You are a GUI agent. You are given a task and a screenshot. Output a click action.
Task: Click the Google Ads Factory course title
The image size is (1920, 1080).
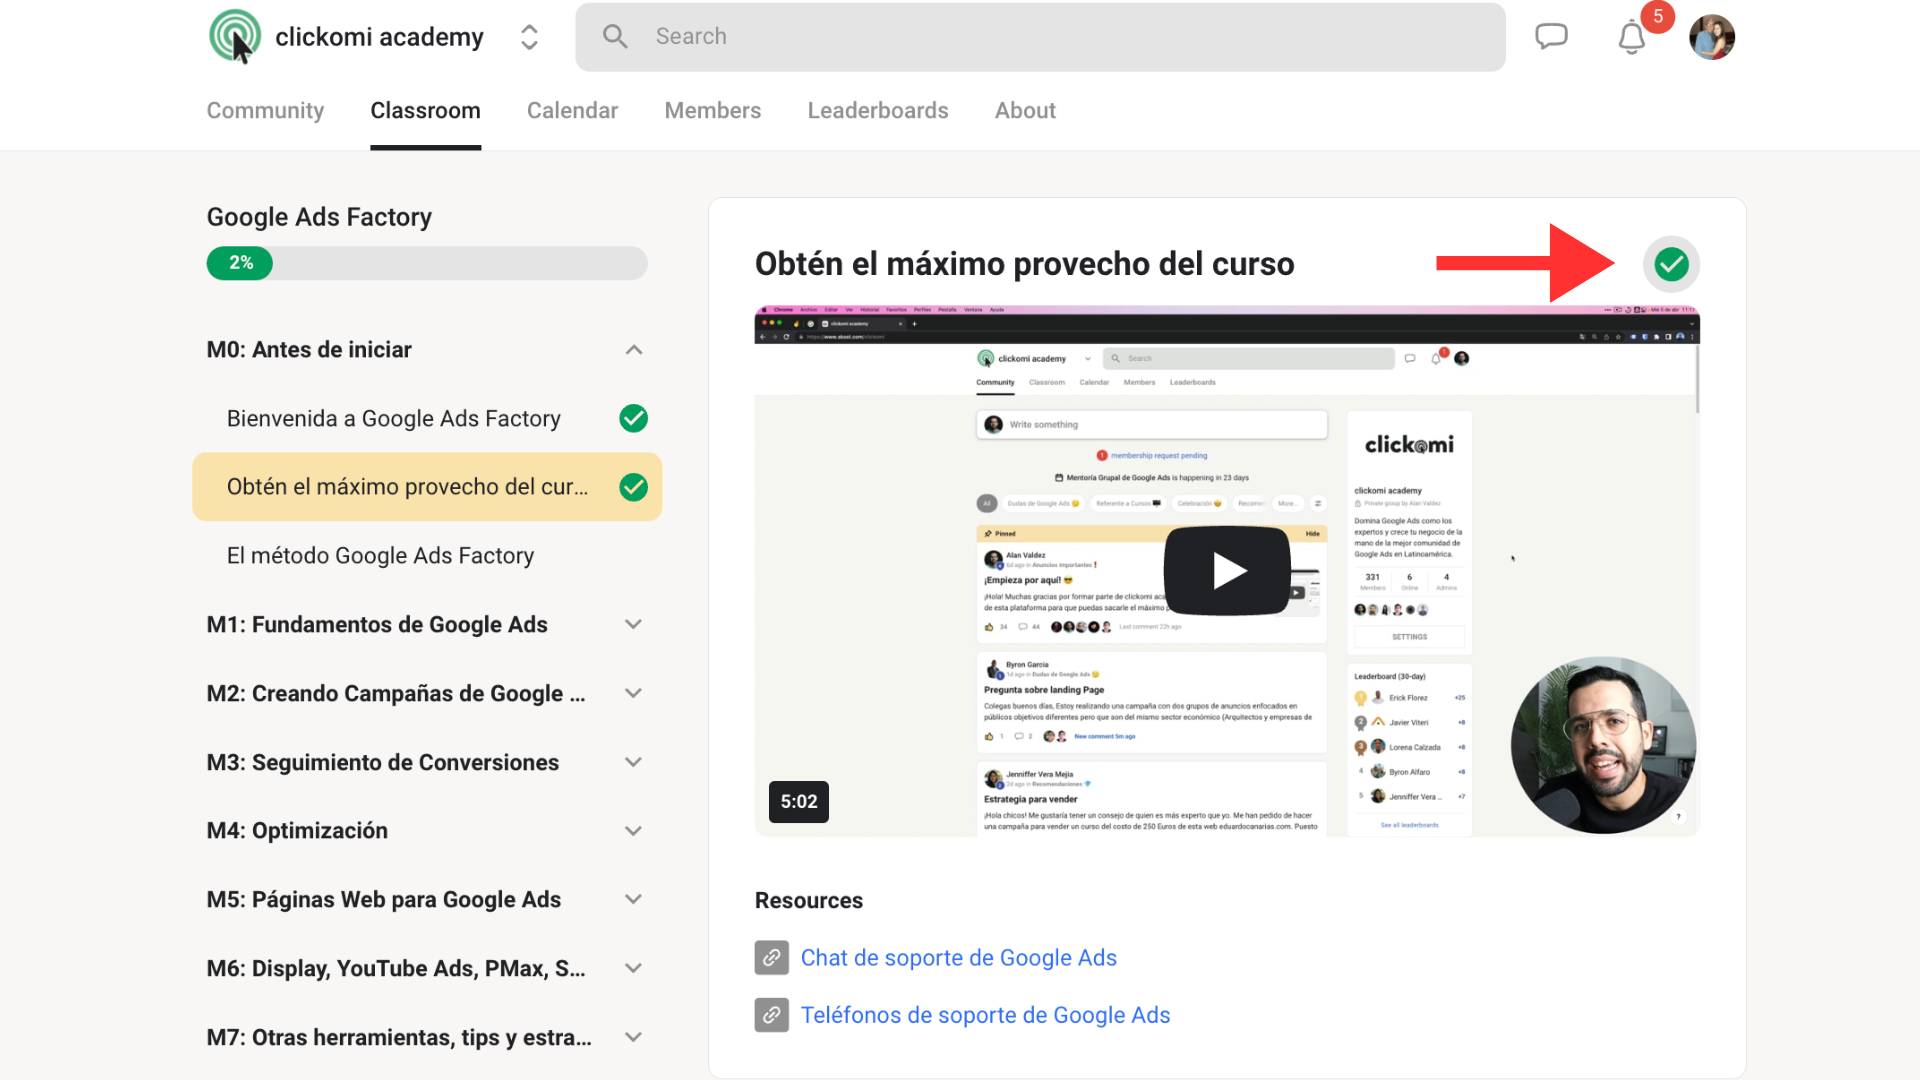(319, 217)
